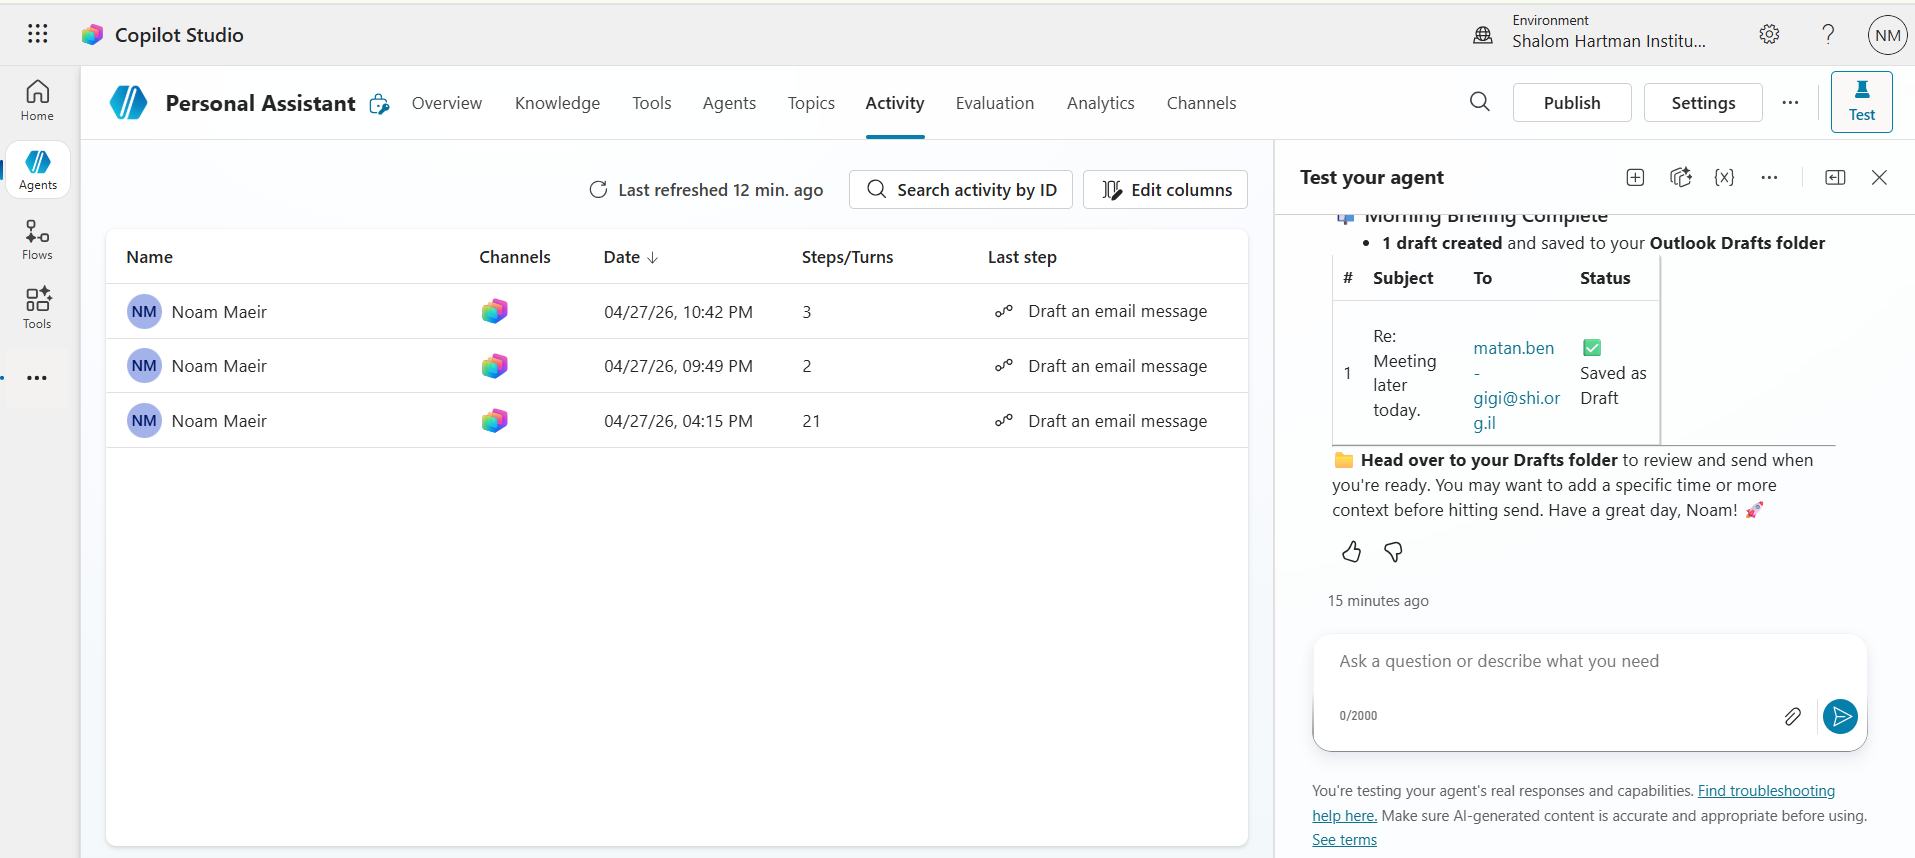1915x858 pixels.
Task: Click the NM avatar in the 09:49 PM row
Action: 144,366
